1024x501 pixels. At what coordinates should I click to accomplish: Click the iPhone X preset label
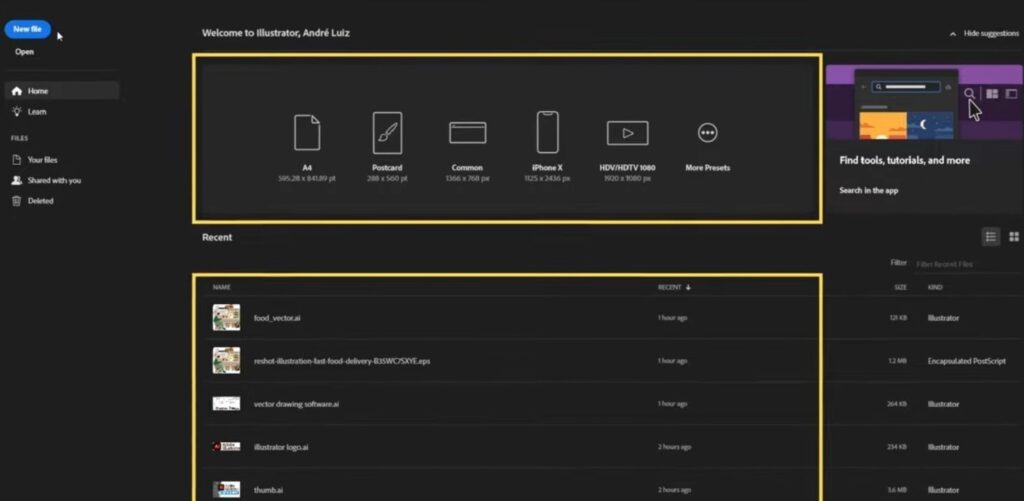click(547, 168)
